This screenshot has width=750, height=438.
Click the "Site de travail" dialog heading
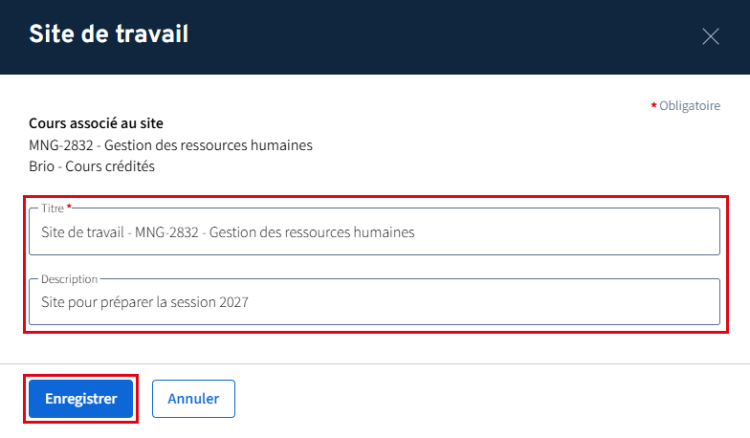pos(109,35)
